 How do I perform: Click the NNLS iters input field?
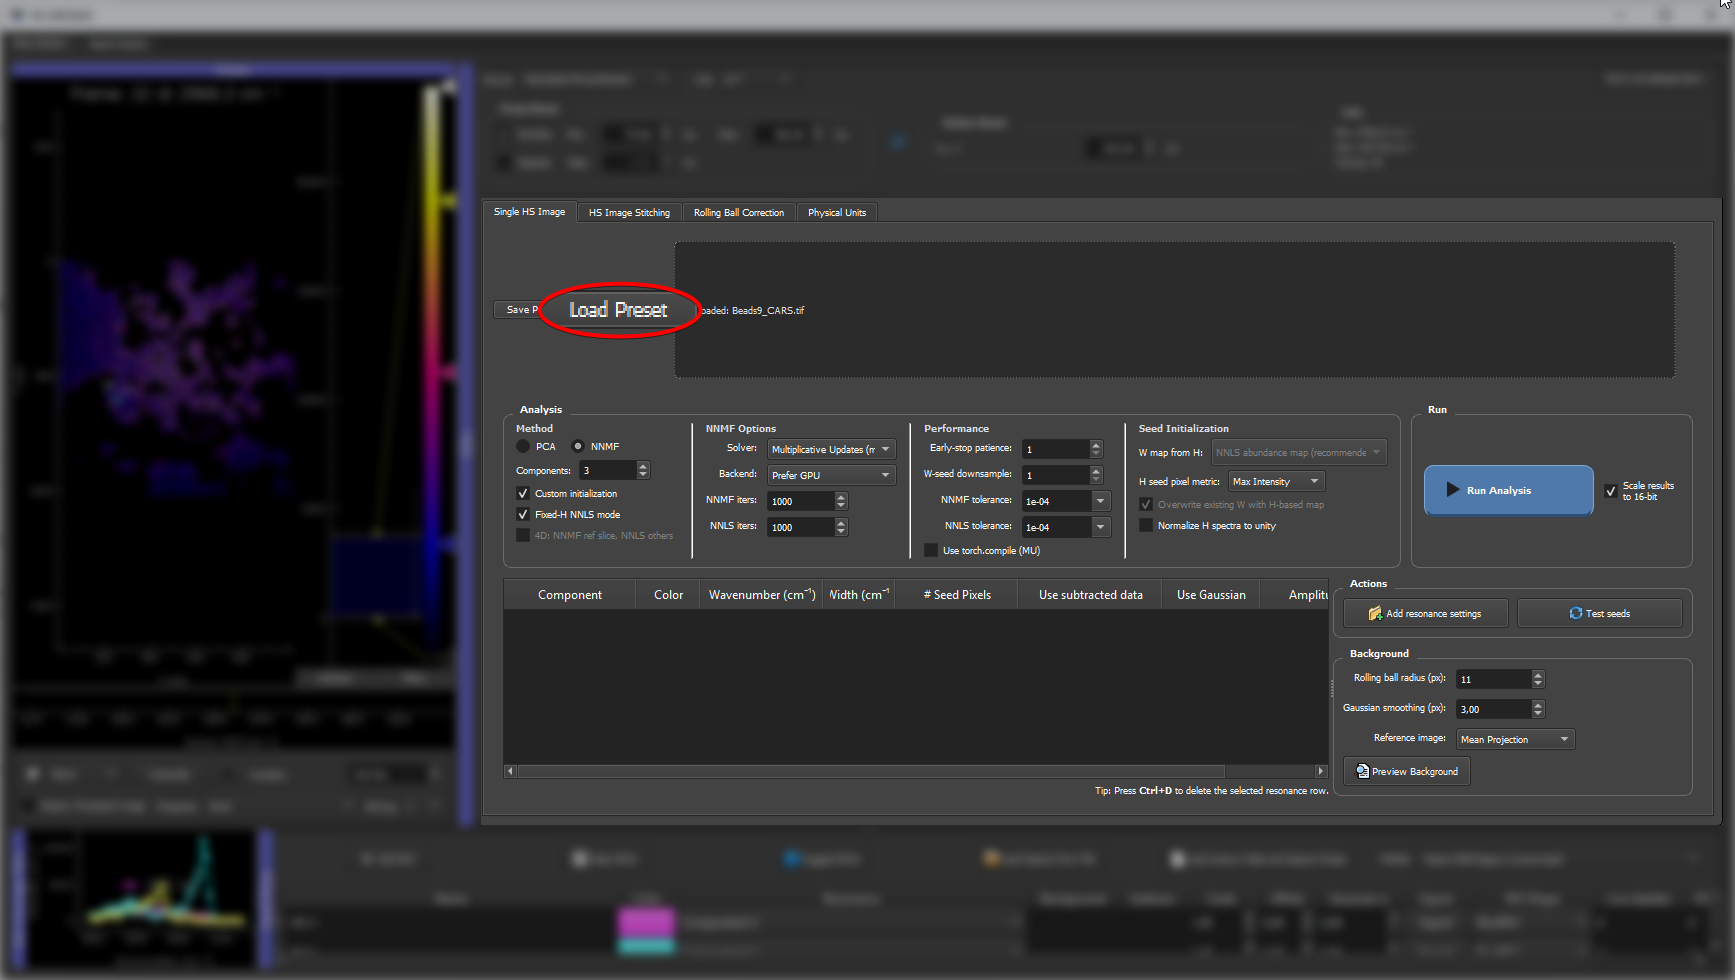point(800,527)
